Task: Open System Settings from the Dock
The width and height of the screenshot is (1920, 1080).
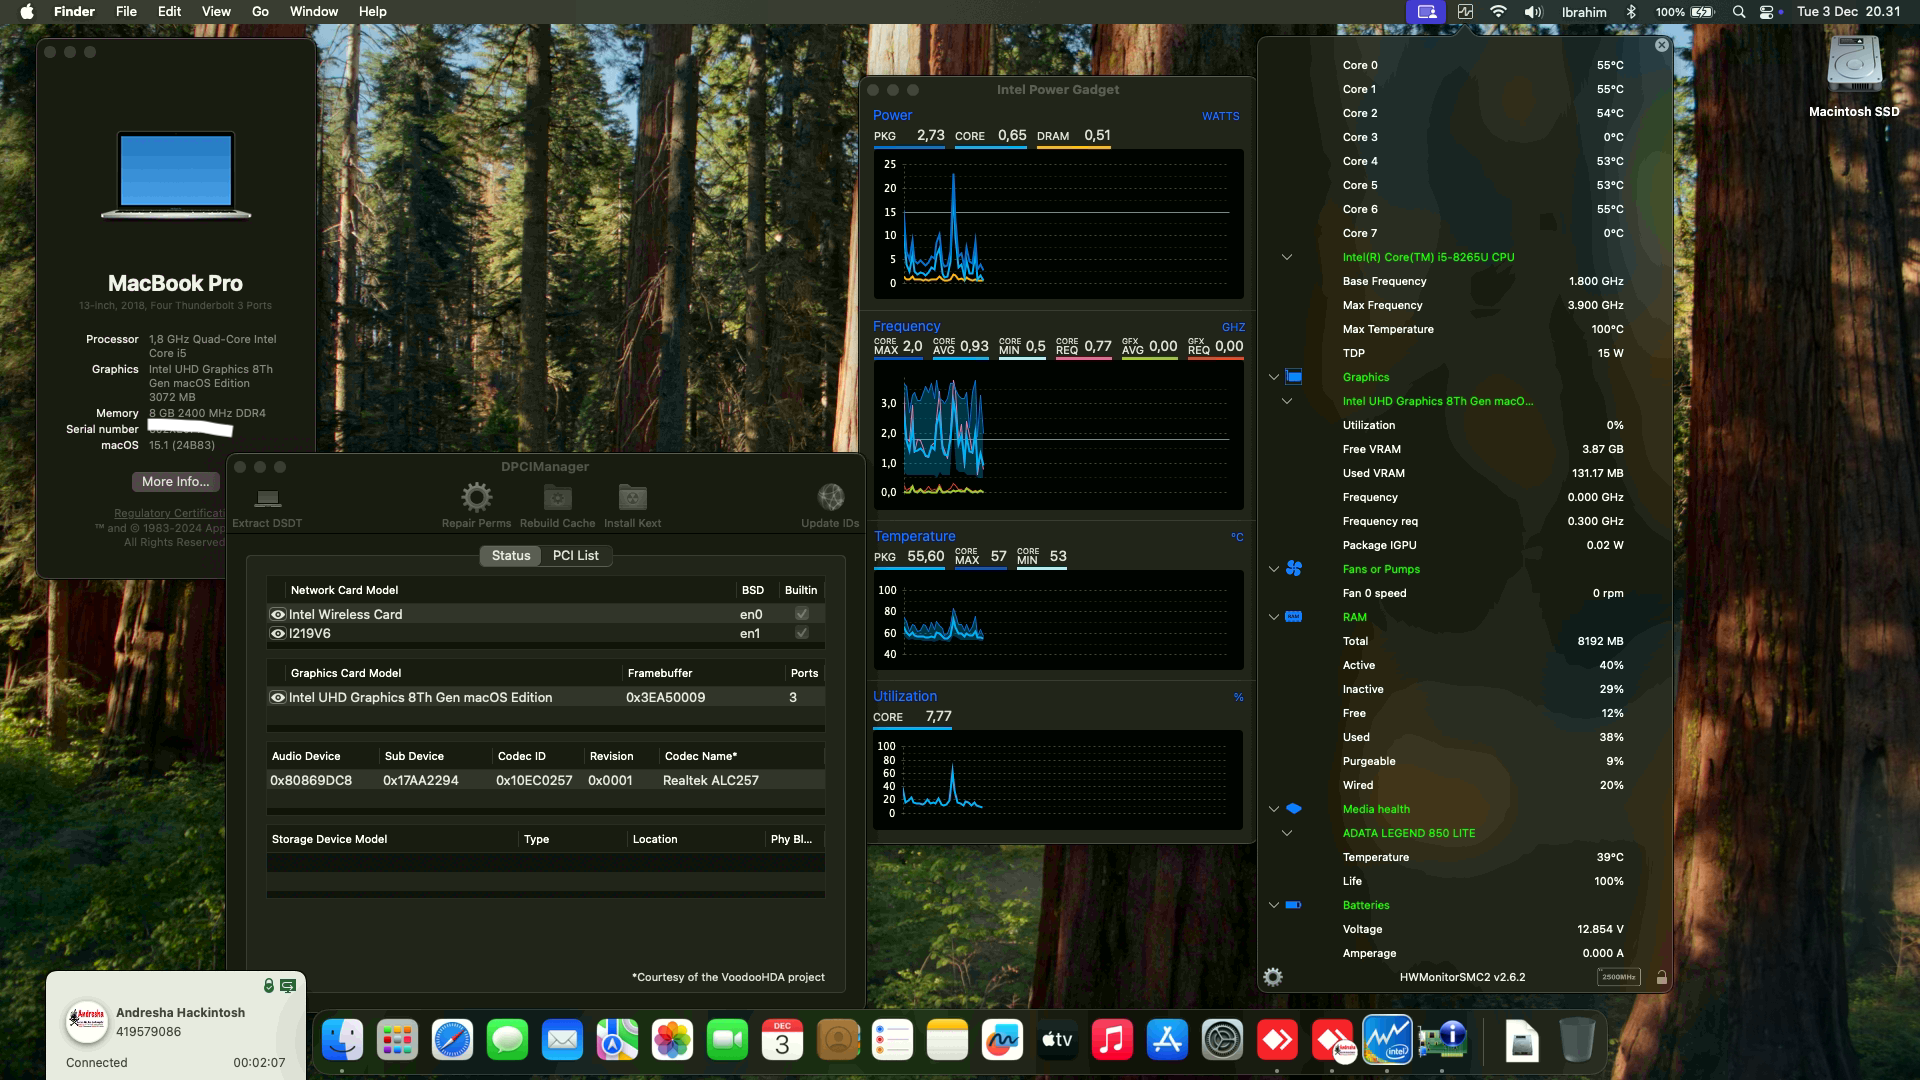Action: tap(1222, 1040)
